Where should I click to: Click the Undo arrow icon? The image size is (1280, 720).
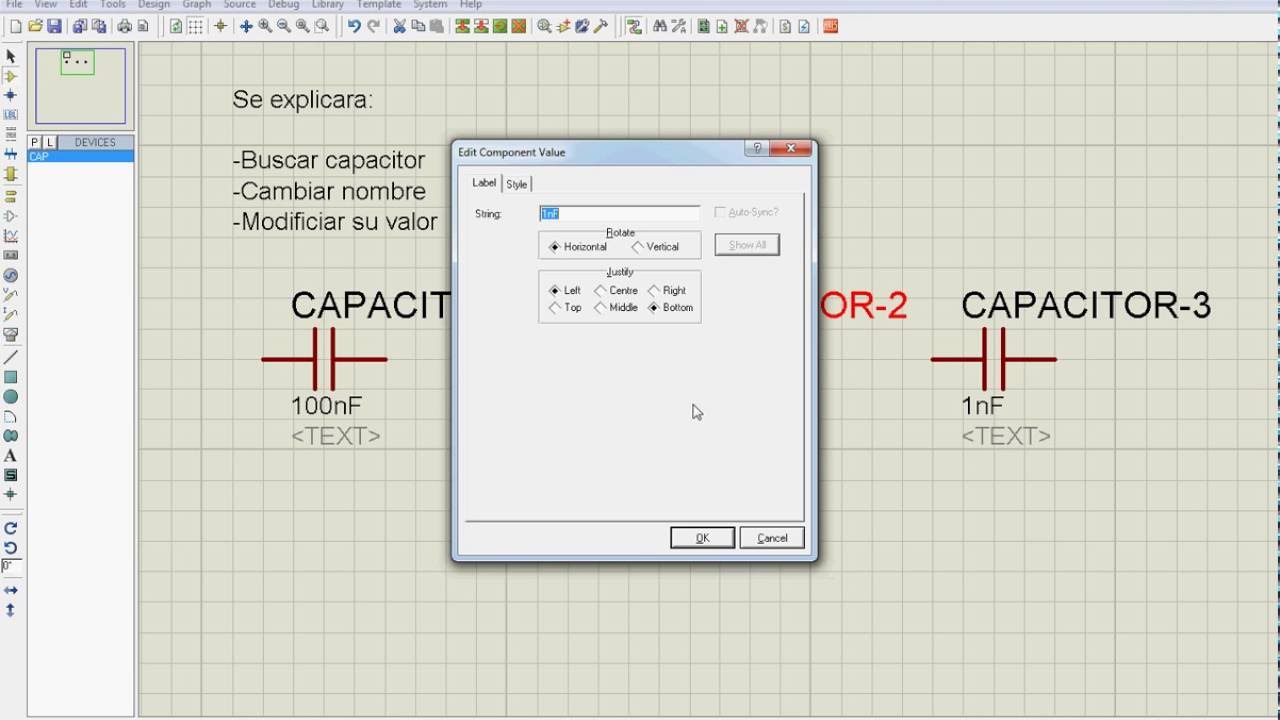point(354,26)
